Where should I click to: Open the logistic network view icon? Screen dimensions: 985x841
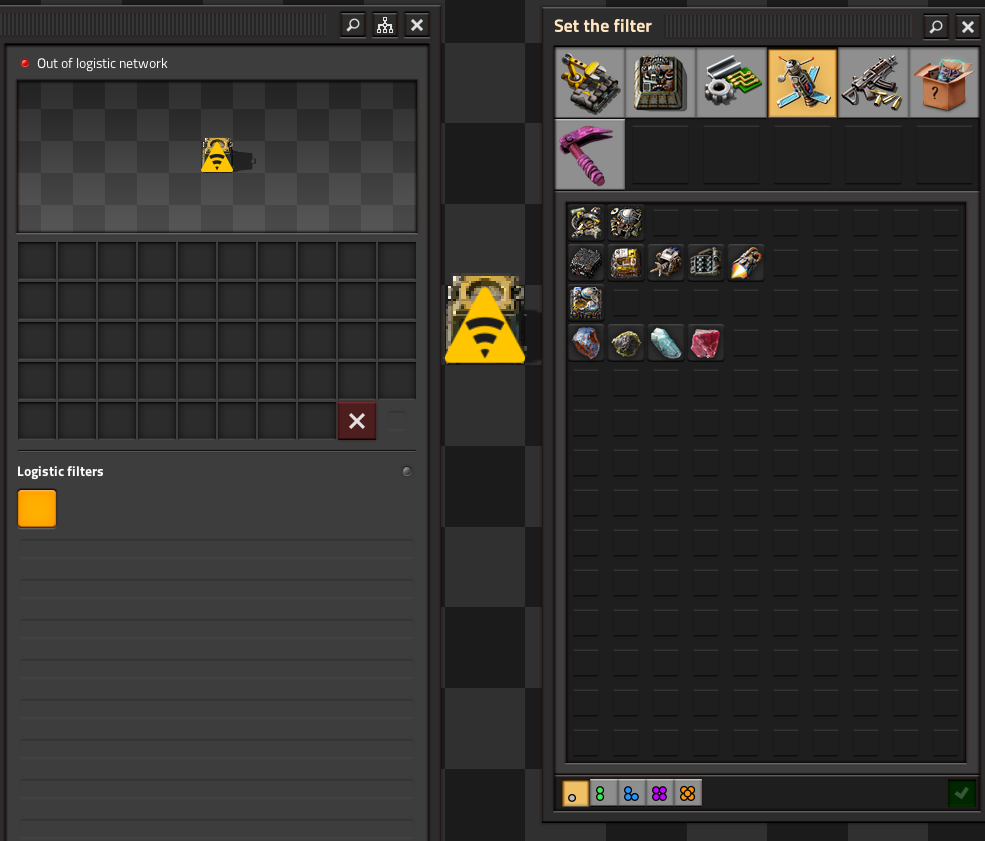384,25
